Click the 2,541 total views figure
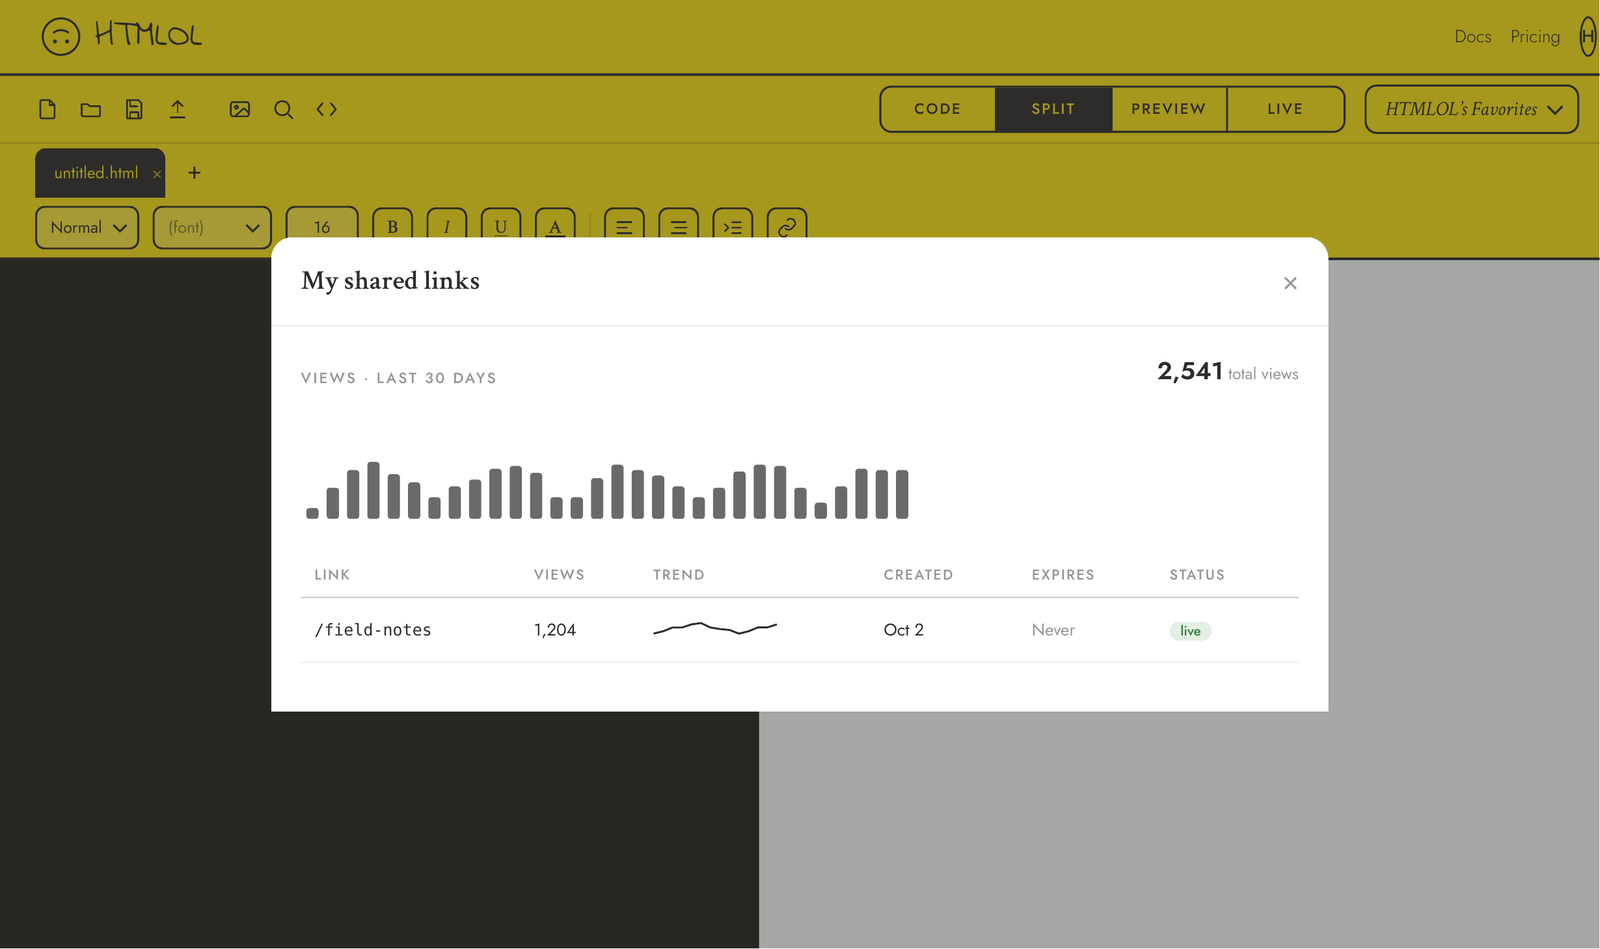Image resolution: width=1600 pixels, height=949 pixels. tap(1190, 371)
